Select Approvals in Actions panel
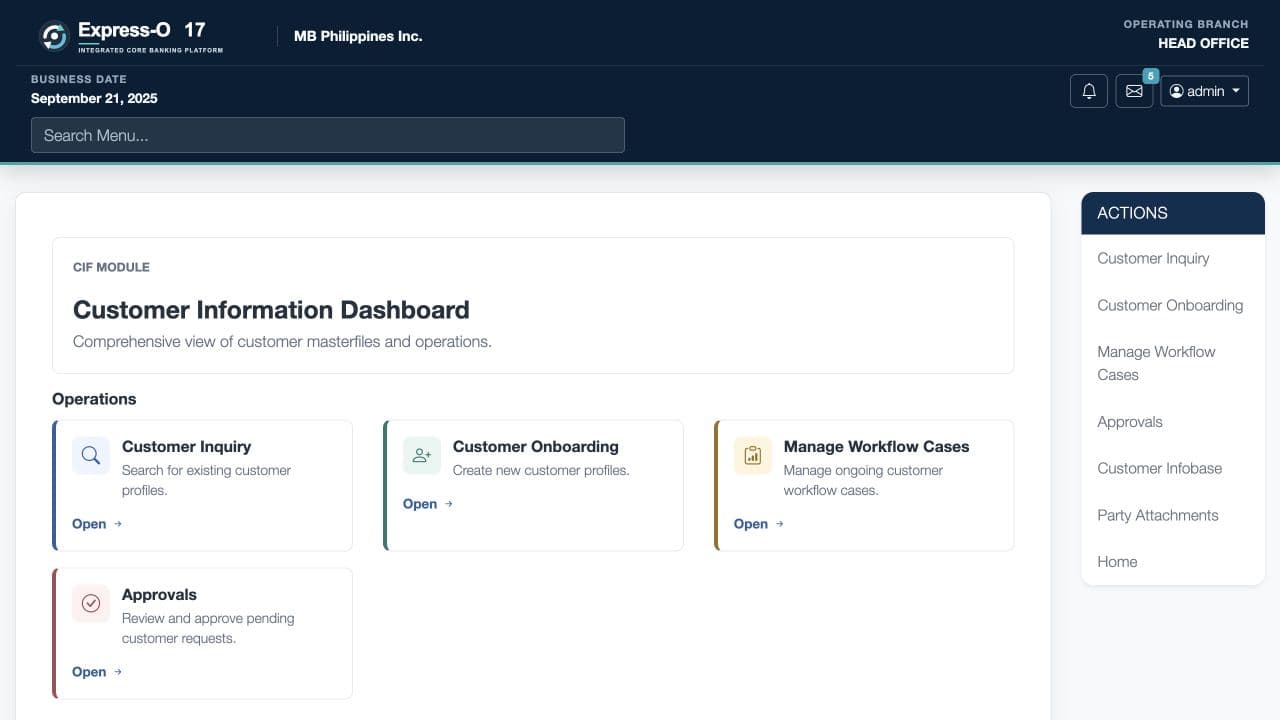 pyautogui.click(x=1130, y=422)
